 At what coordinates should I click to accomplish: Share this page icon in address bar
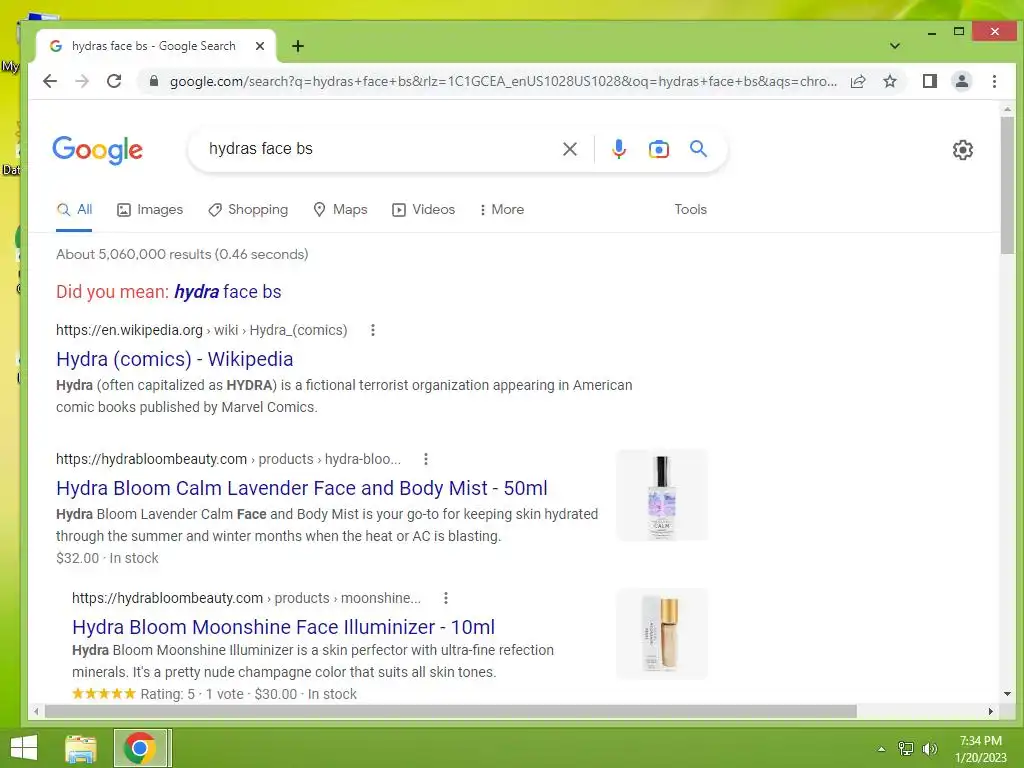[858, 81]
